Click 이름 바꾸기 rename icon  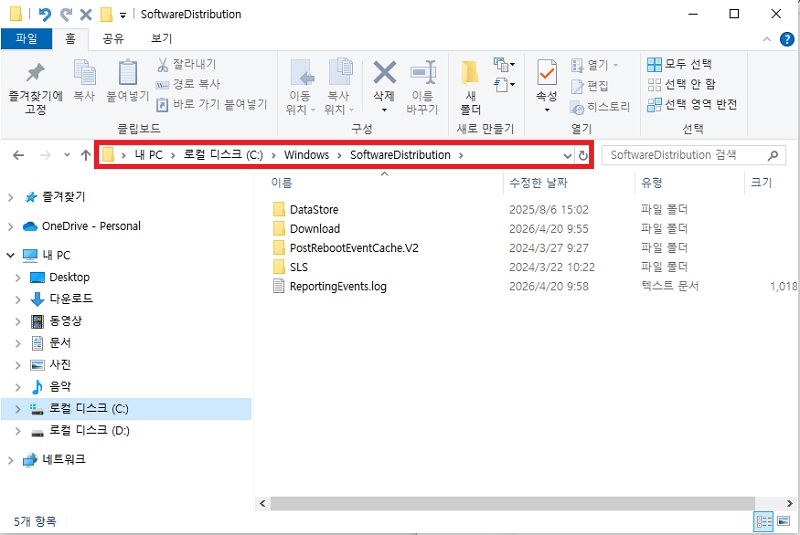pyautogui.click(x=423, y=72)
